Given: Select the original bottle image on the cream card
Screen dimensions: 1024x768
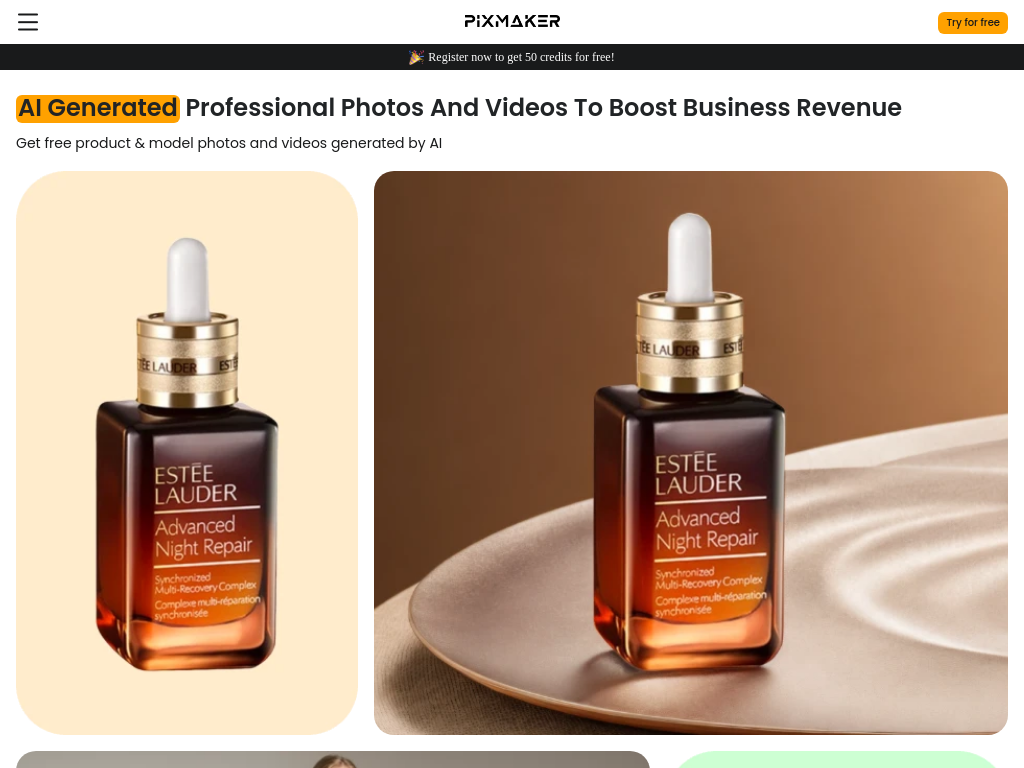Looking at the screenshot, I should click(x=187, y=453).
